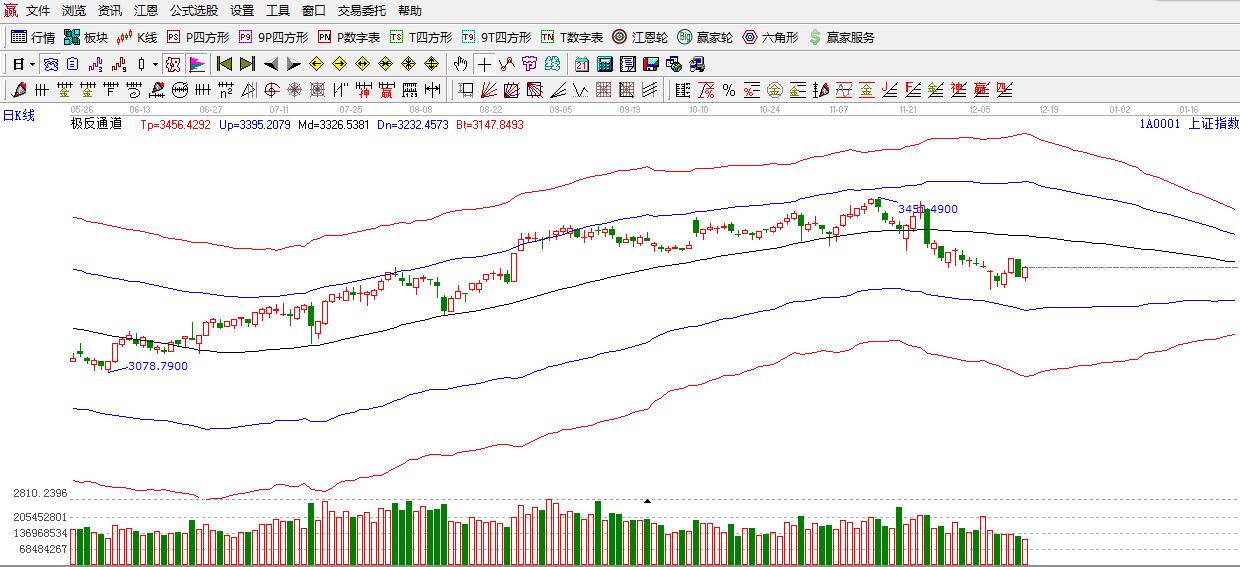The height and width of the screenshot is (567, 1240).
Task: Click the 江恩轮 button
Action: point(639,37)
